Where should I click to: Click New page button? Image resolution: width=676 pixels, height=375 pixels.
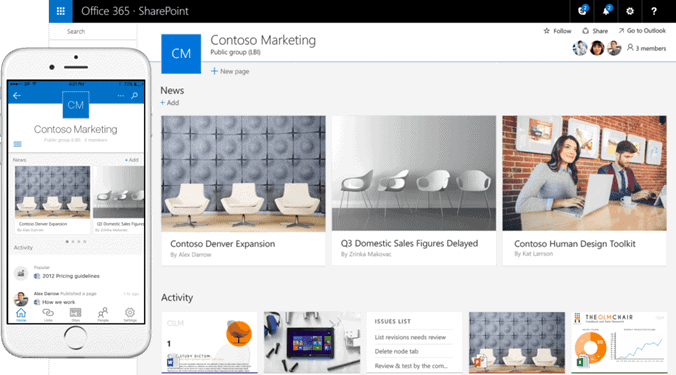click(230, 71)
